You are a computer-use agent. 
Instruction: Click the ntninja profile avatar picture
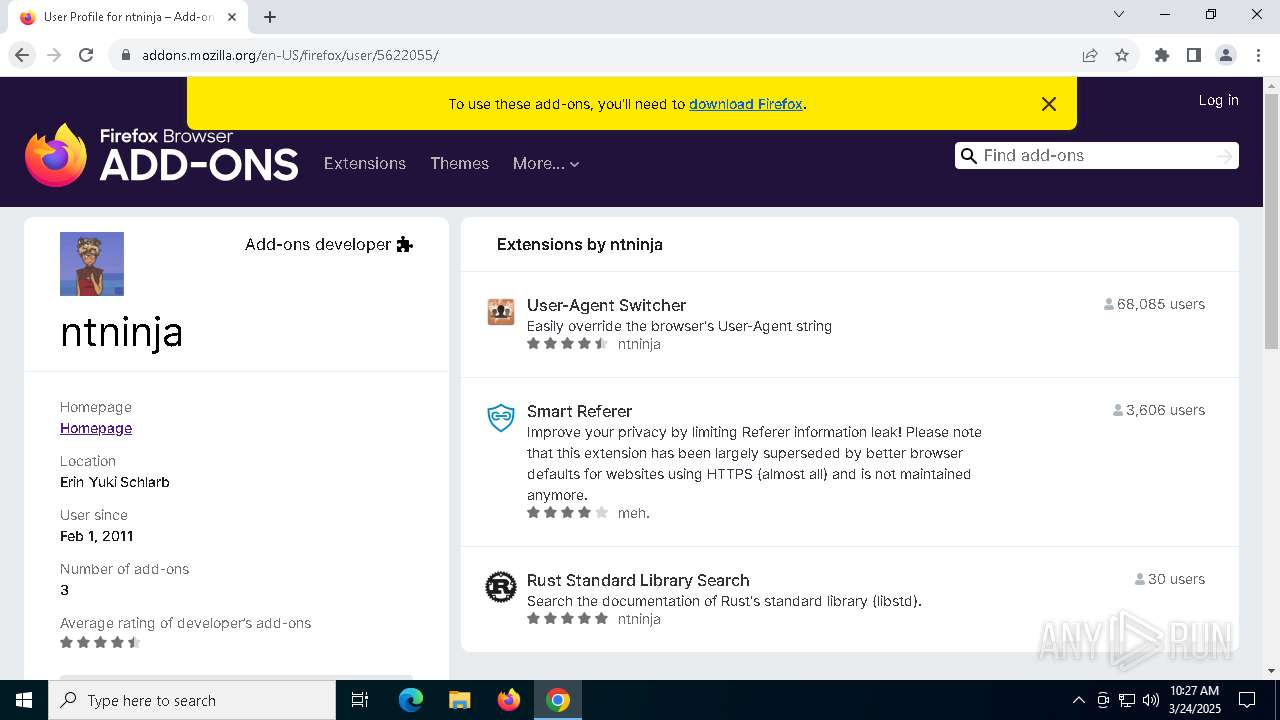pos(92,264)
